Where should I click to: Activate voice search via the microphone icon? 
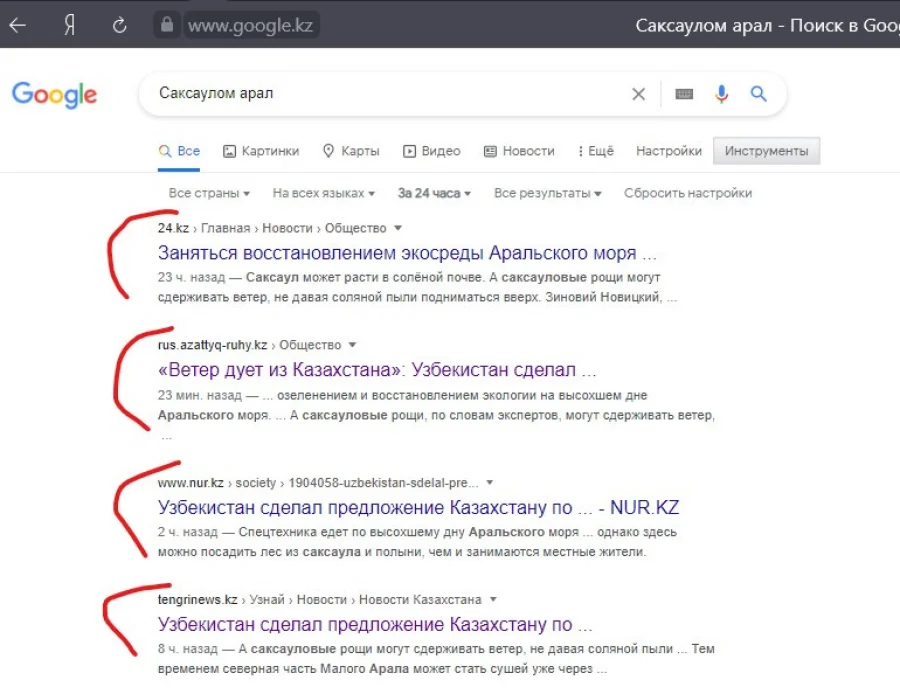click(721, 93)
